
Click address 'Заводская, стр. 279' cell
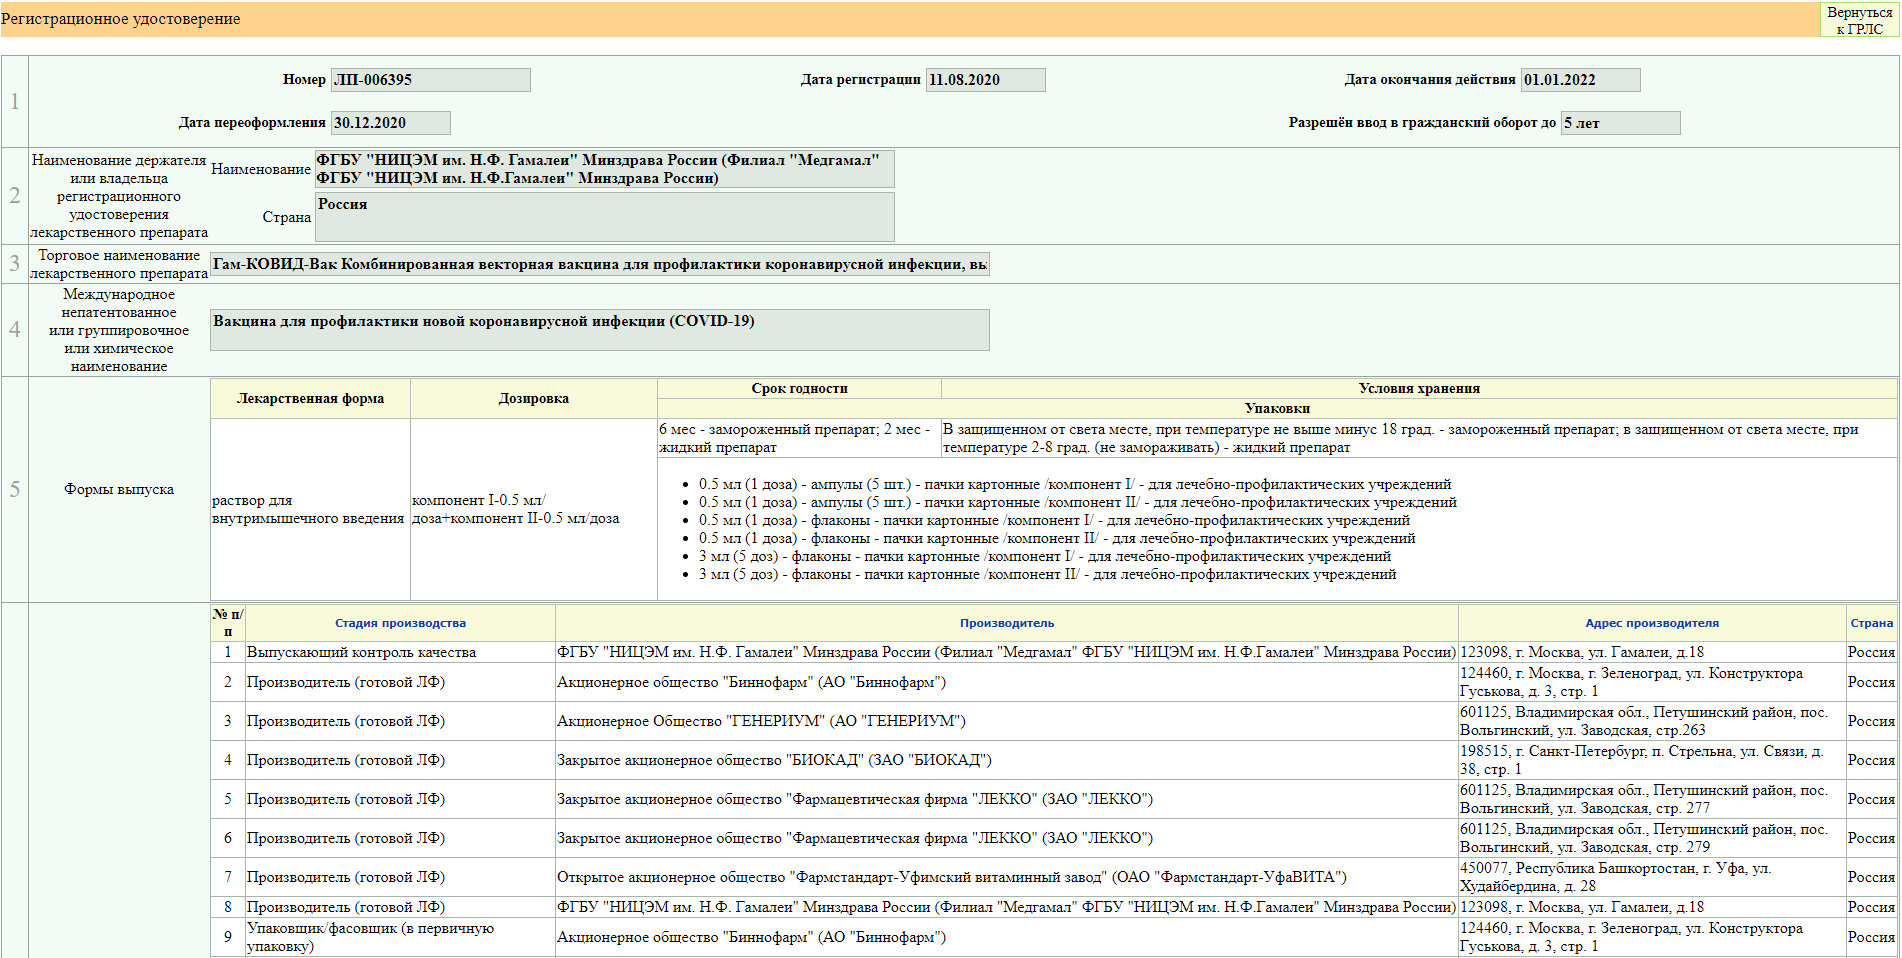(1652, 838)
